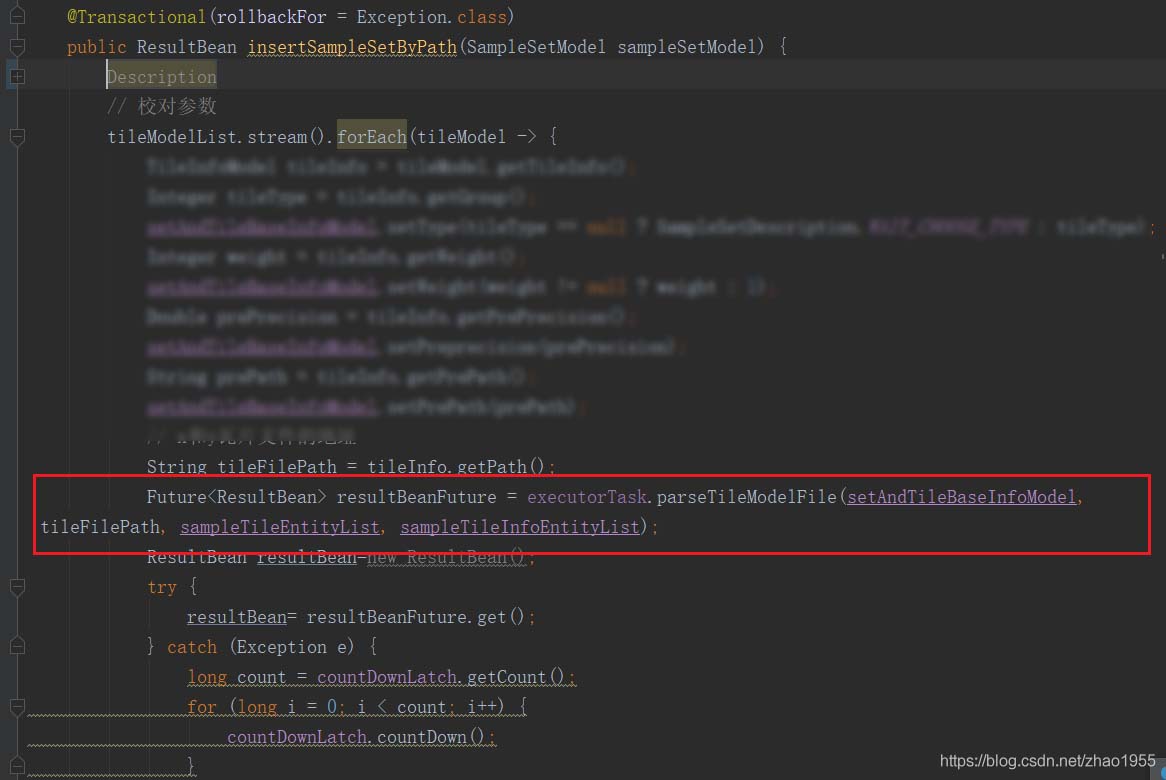Click the 'catch (Exception e)' clause

tap(261, 647)
